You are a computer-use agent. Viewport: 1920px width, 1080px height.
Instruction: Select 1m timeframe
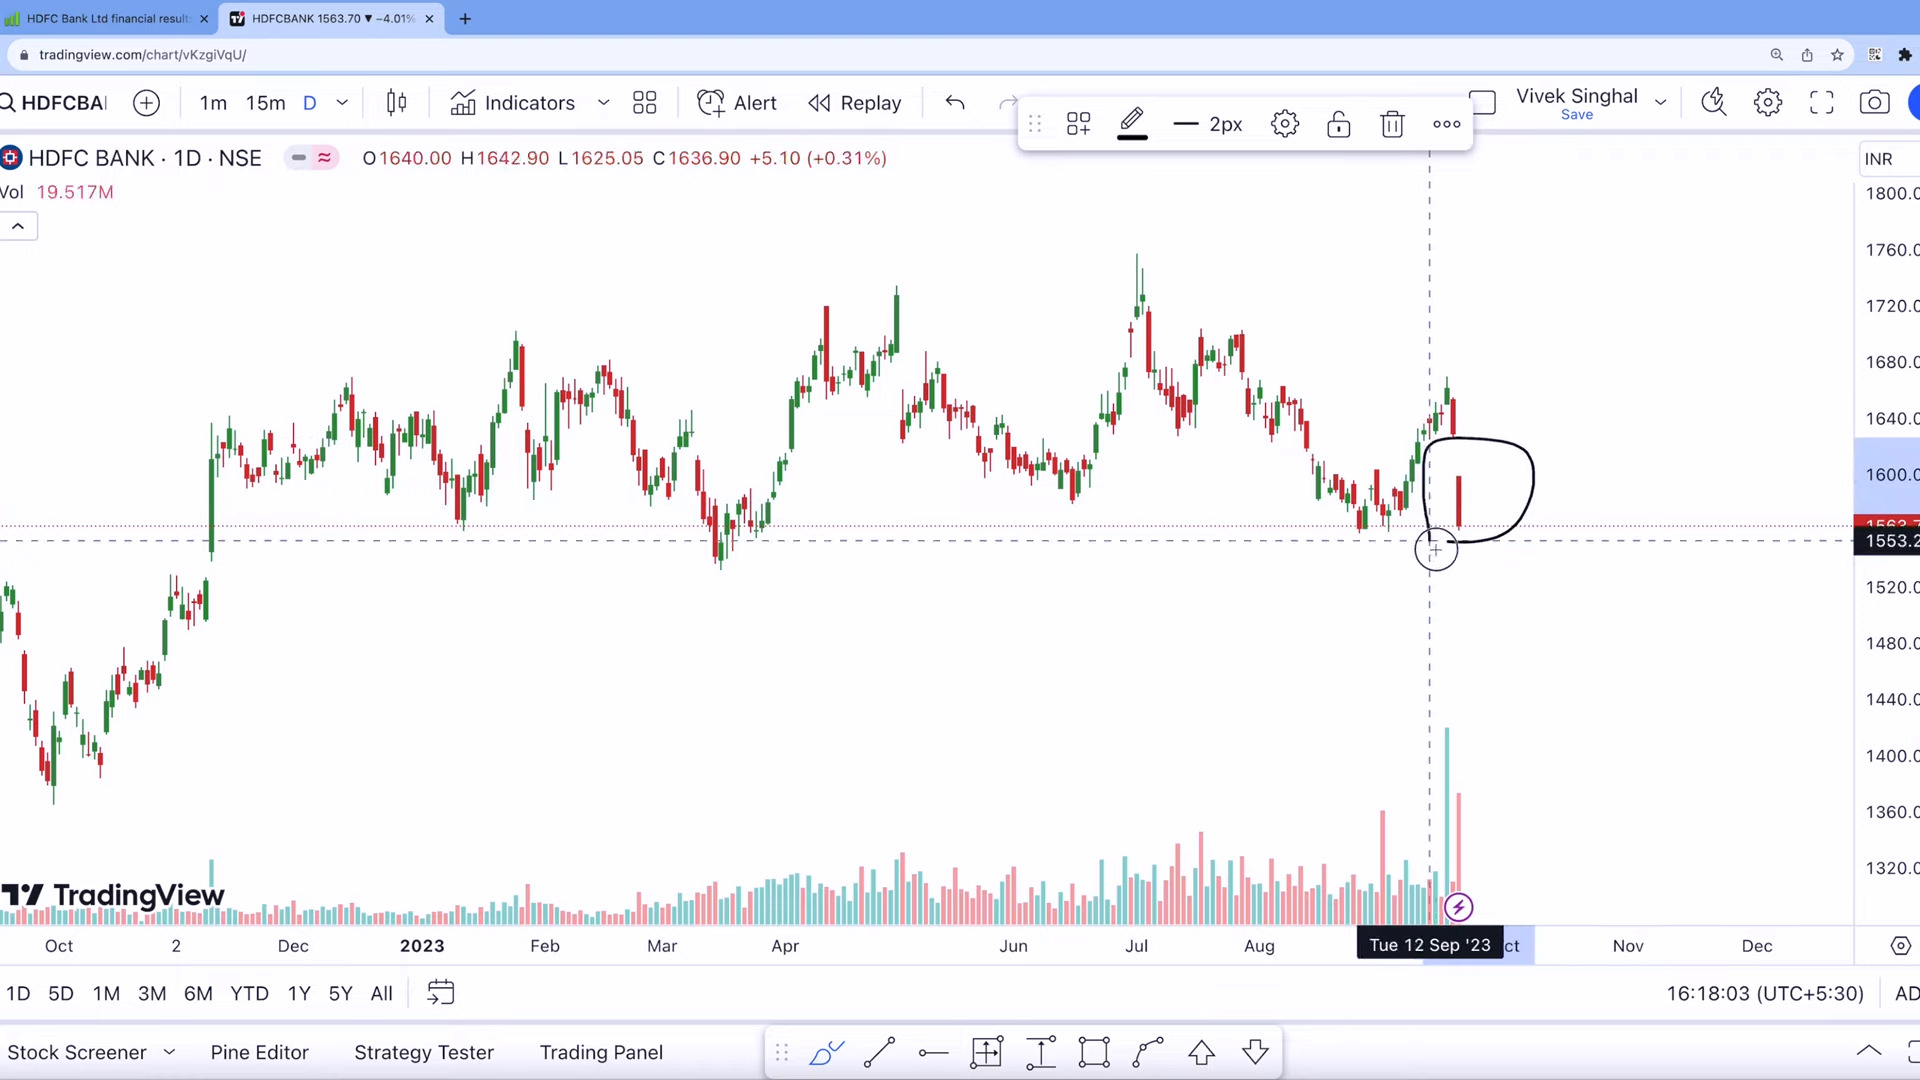[x=213, y=103]
